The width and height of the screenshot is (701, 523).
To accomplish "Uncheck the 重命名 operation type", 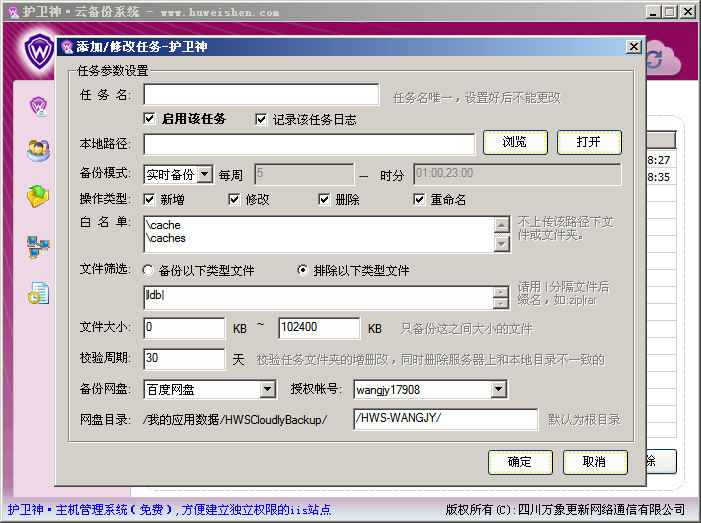I will tap(419, 199).
